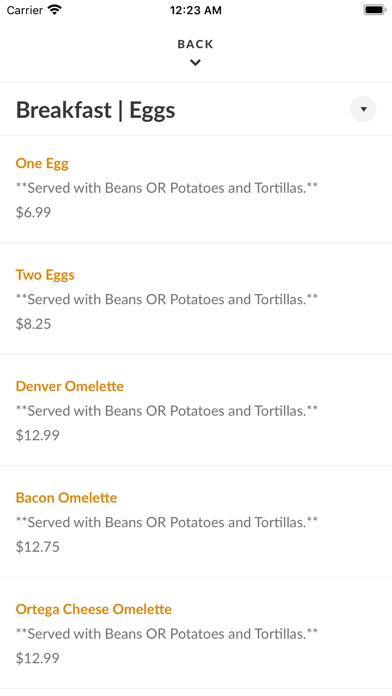392x696 pixels.
Task: Click the down chevron under BACK
Action: pos(195,63)
